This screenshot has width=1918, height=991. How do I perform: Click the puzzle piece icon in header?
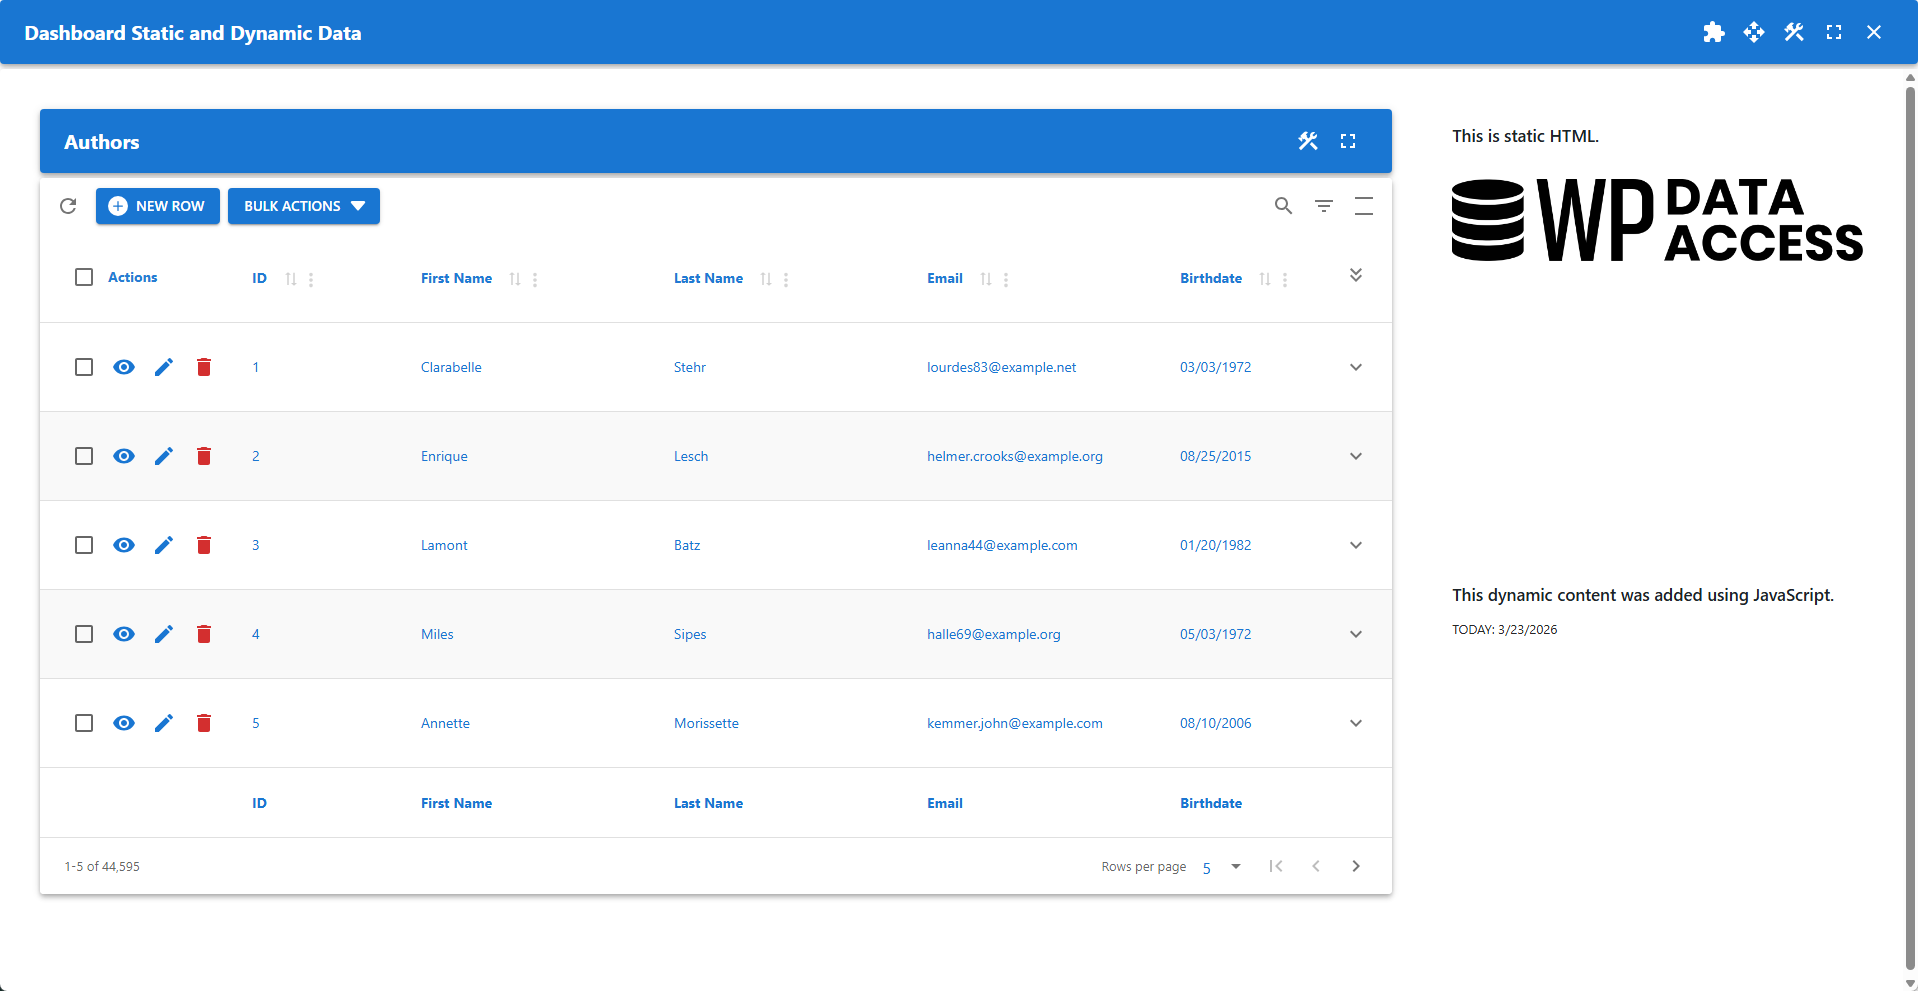tap(1713, 32)
